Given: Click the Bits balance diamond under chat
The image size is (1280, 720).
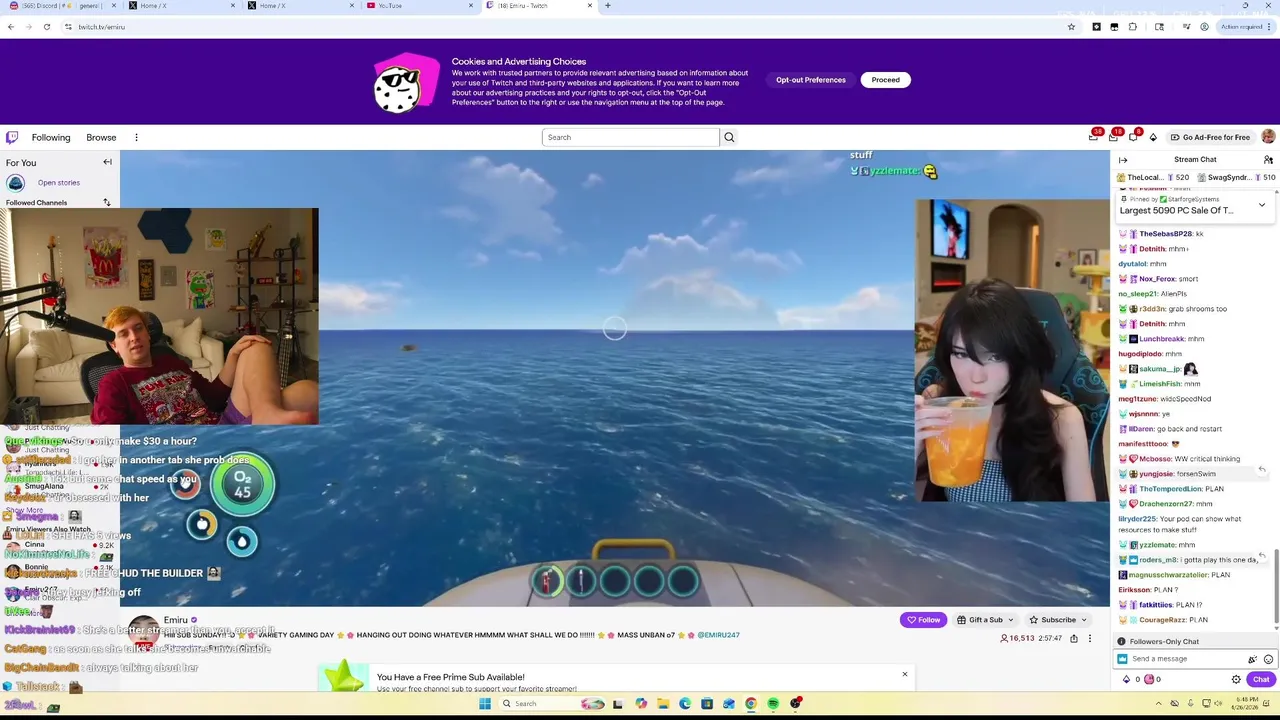Looking at the screenshot, I should [x=1127, y=679].
